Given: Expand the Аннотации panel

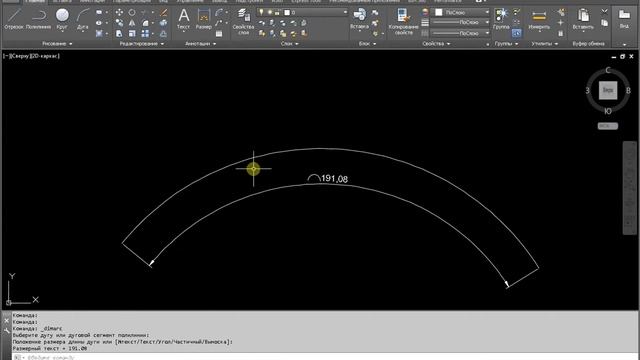Looking at the screenshot, I should 200,43.
